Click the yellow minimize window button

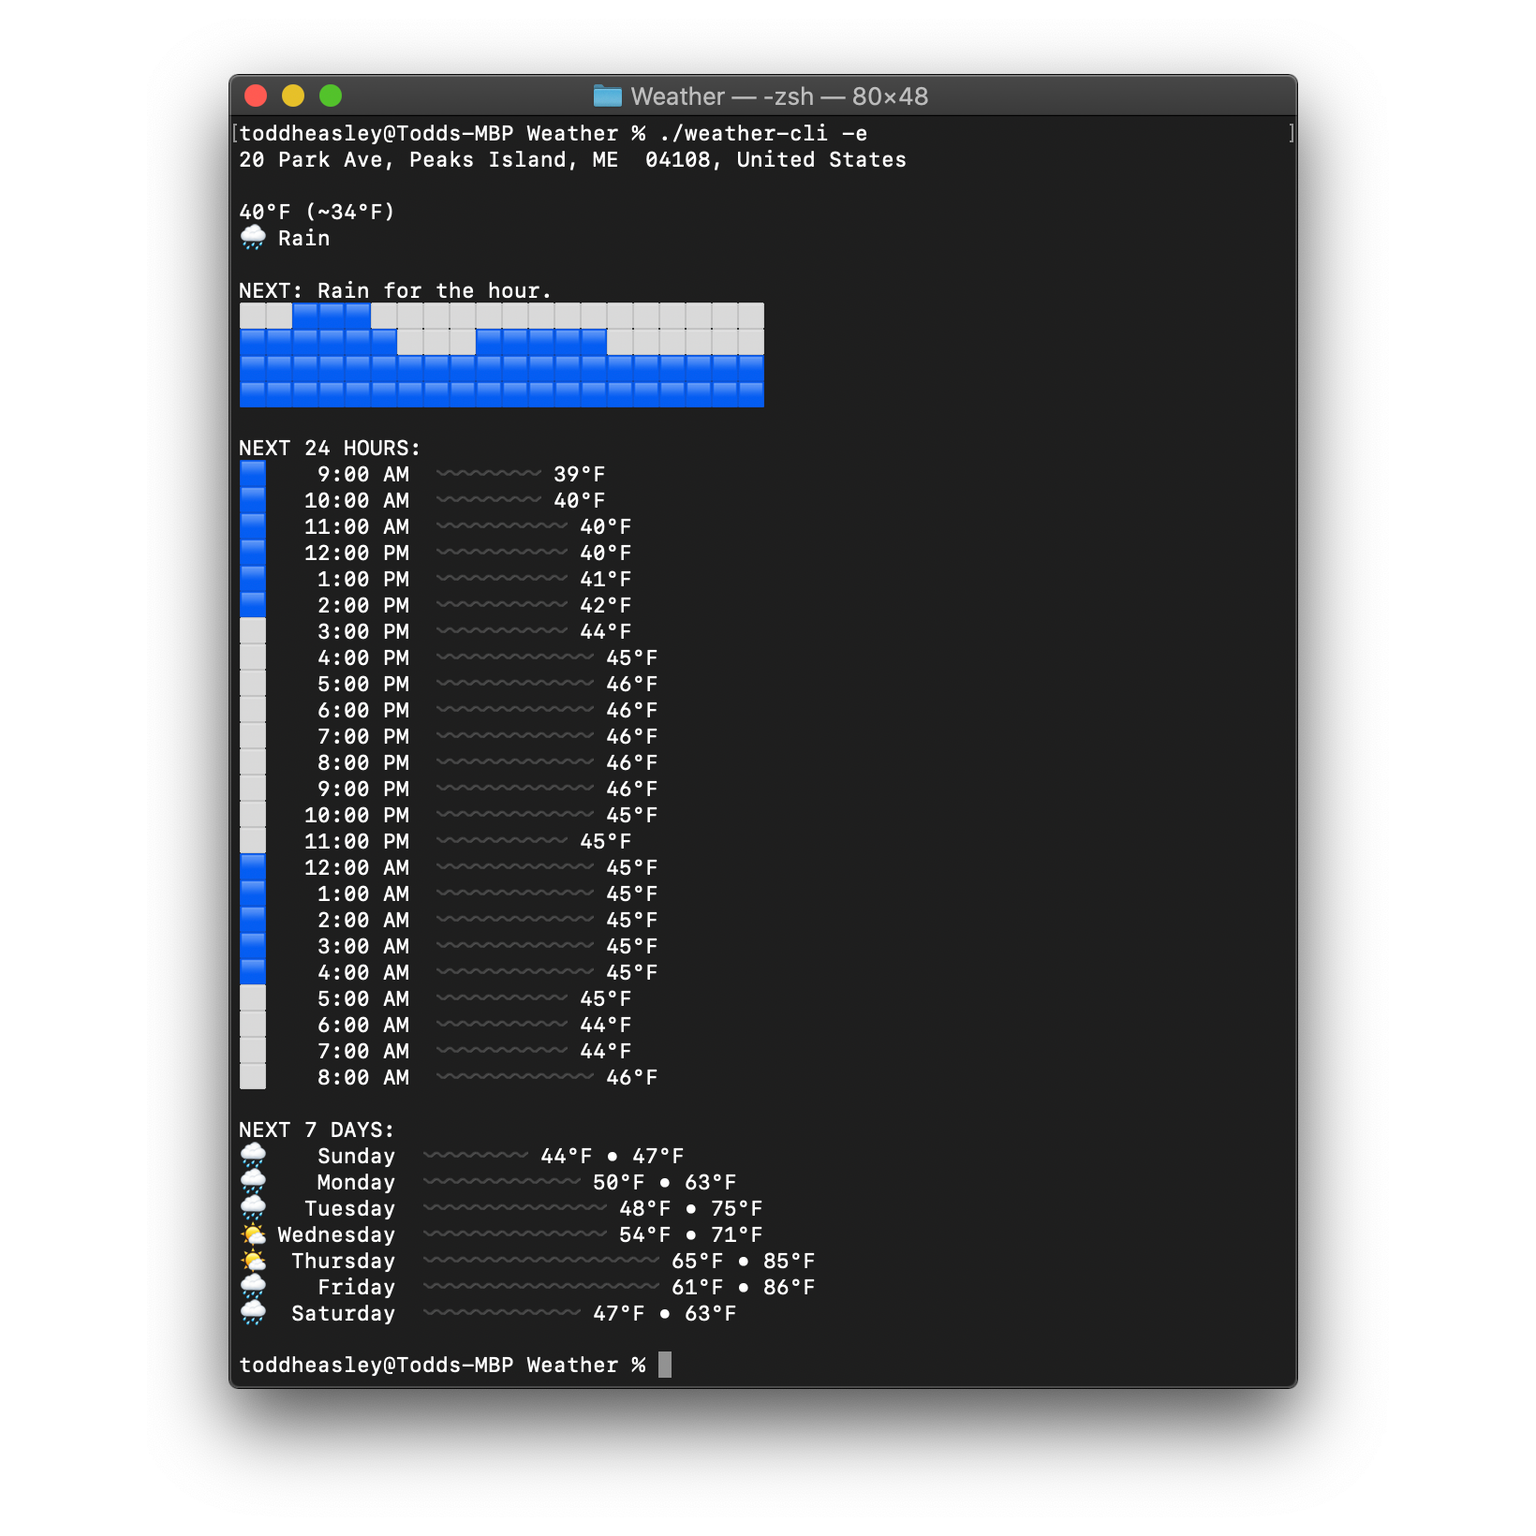tap(293, 96)
